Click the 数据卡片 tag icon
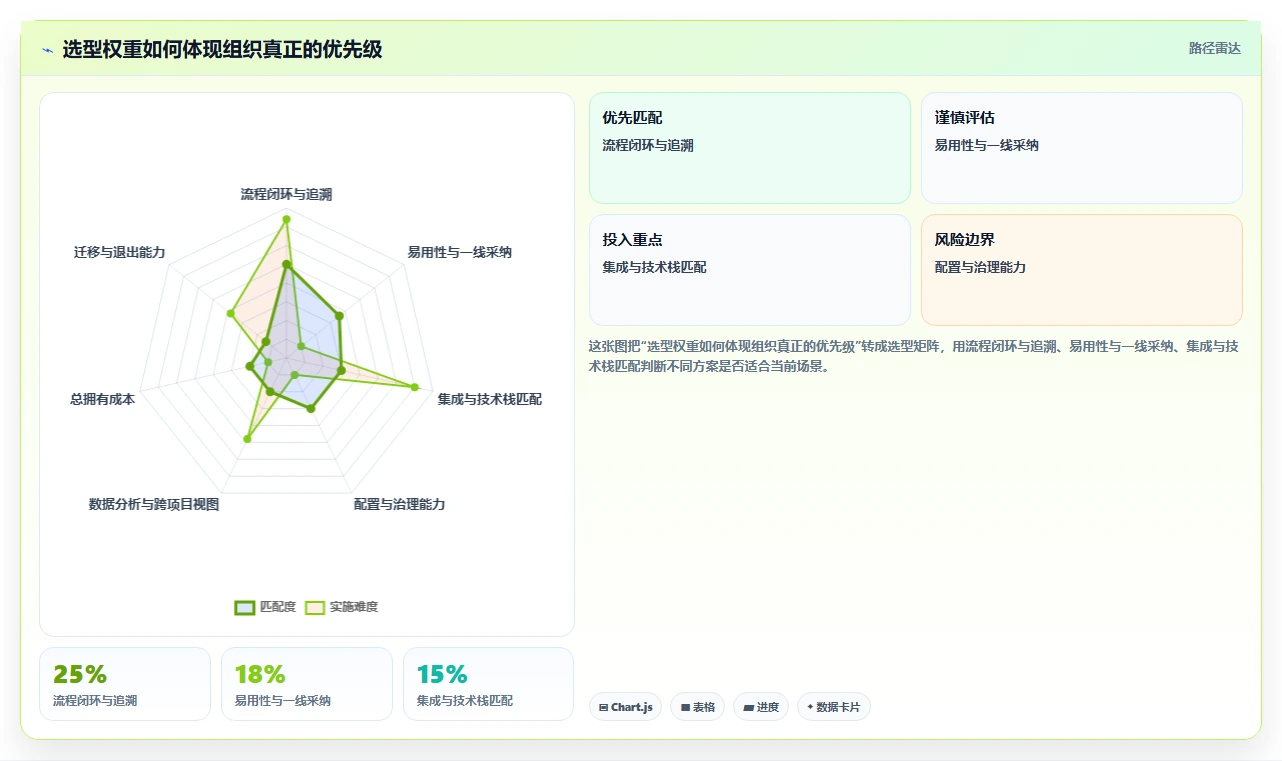This screenshot has height=761, width=1282. pyautogui.click(x=810, y=707)
